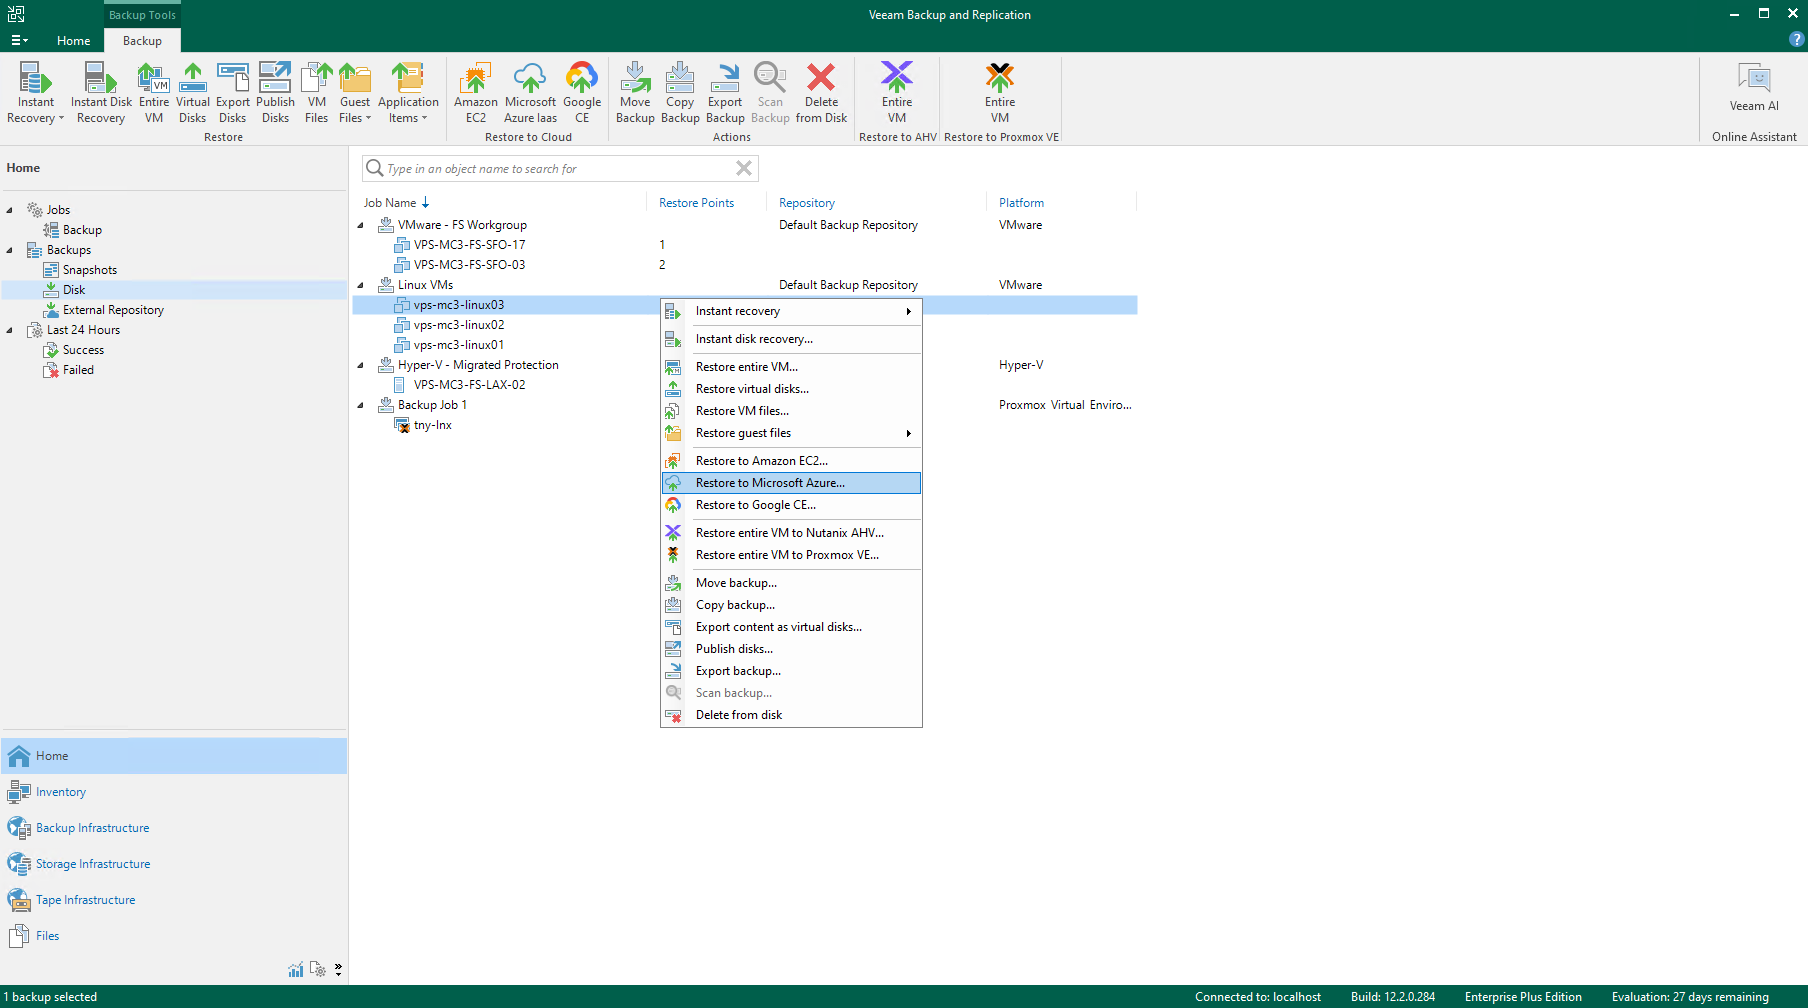Screen dimensions: 1808x1008
Task: Collapse the Linux VMs job group
Action: point(361,285)
